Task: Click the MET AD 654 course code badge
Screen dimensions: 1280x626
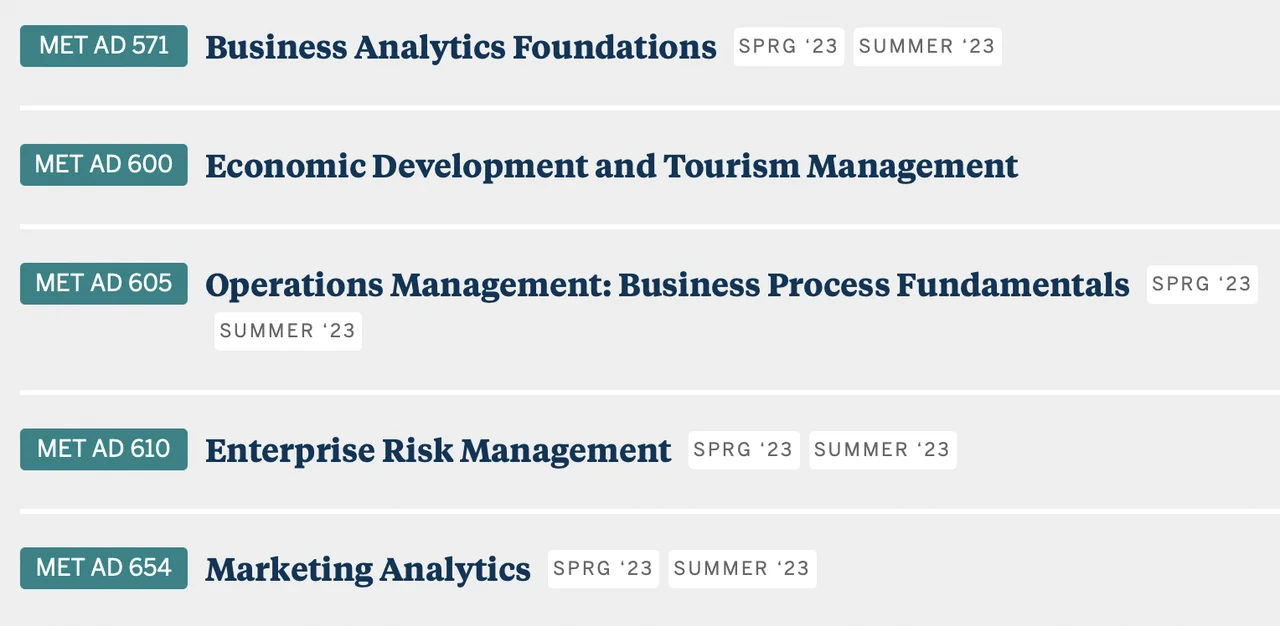Action: pyautogui.click(x=104, y=568)
